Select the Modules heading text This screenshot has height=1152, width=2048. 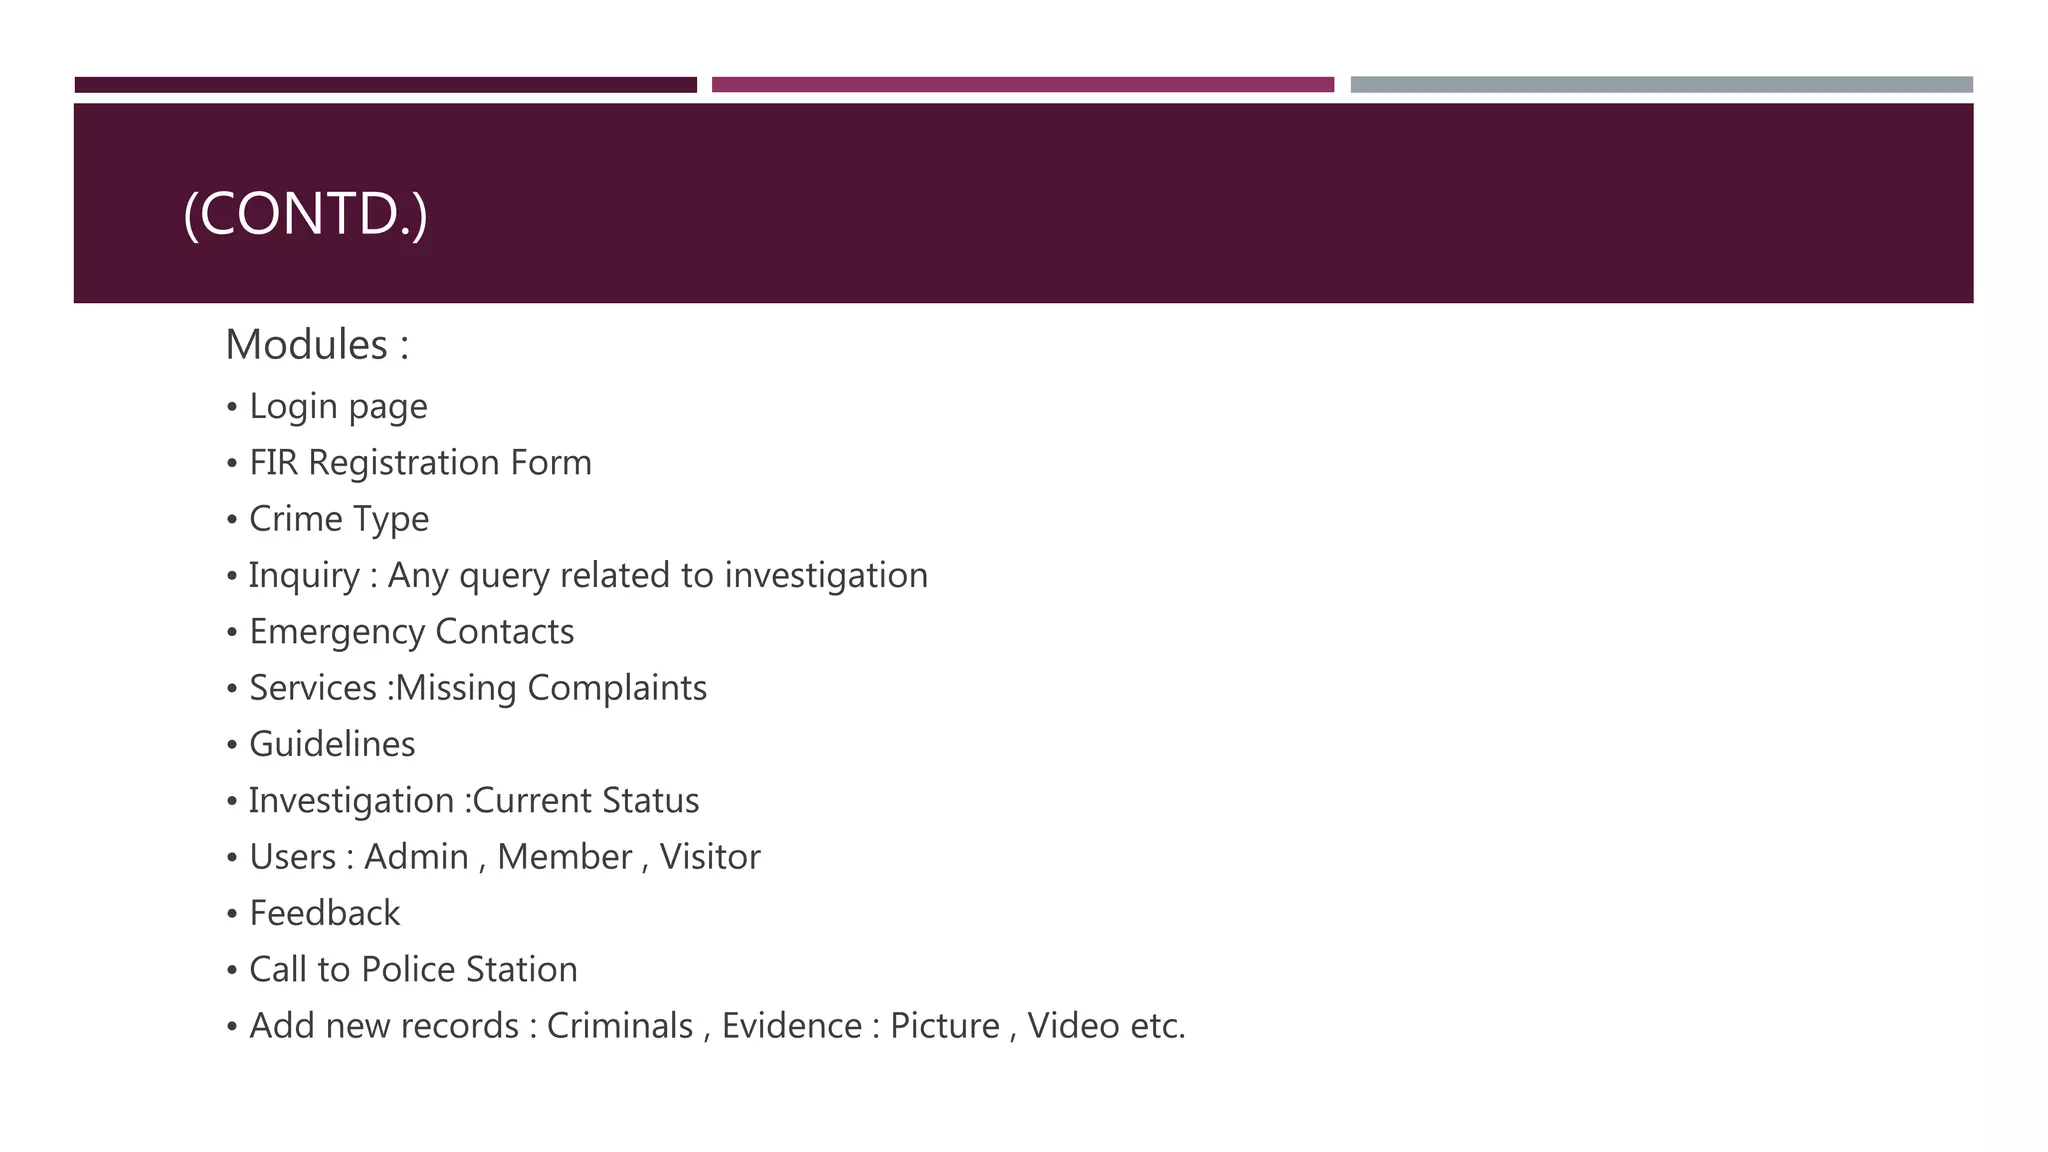coord(317,345)
